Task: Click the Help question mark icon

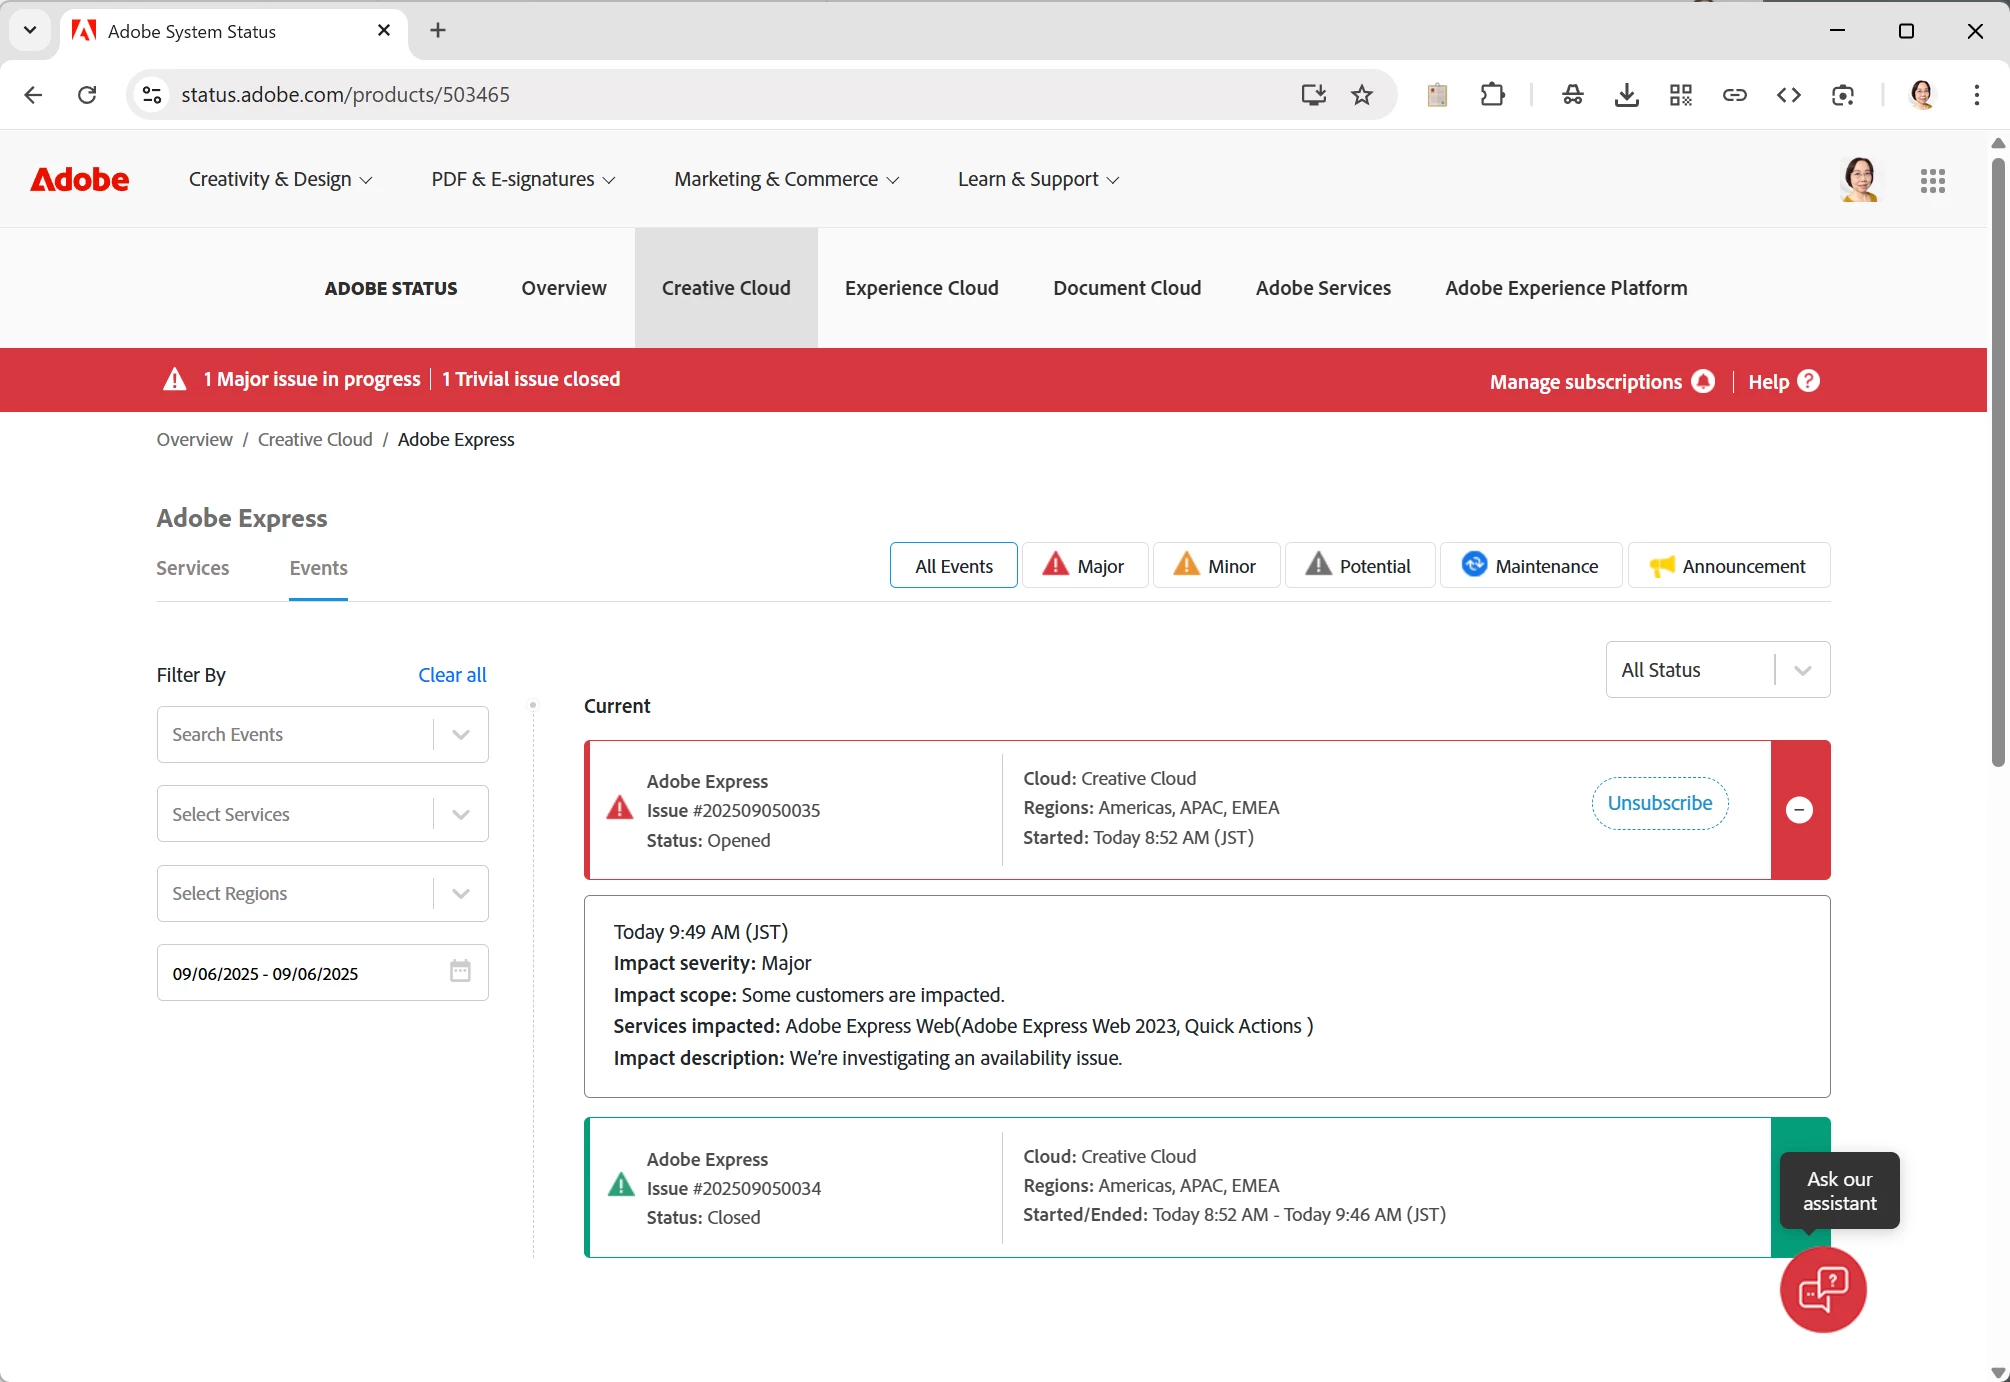Action: click(x=1808, y=381)
